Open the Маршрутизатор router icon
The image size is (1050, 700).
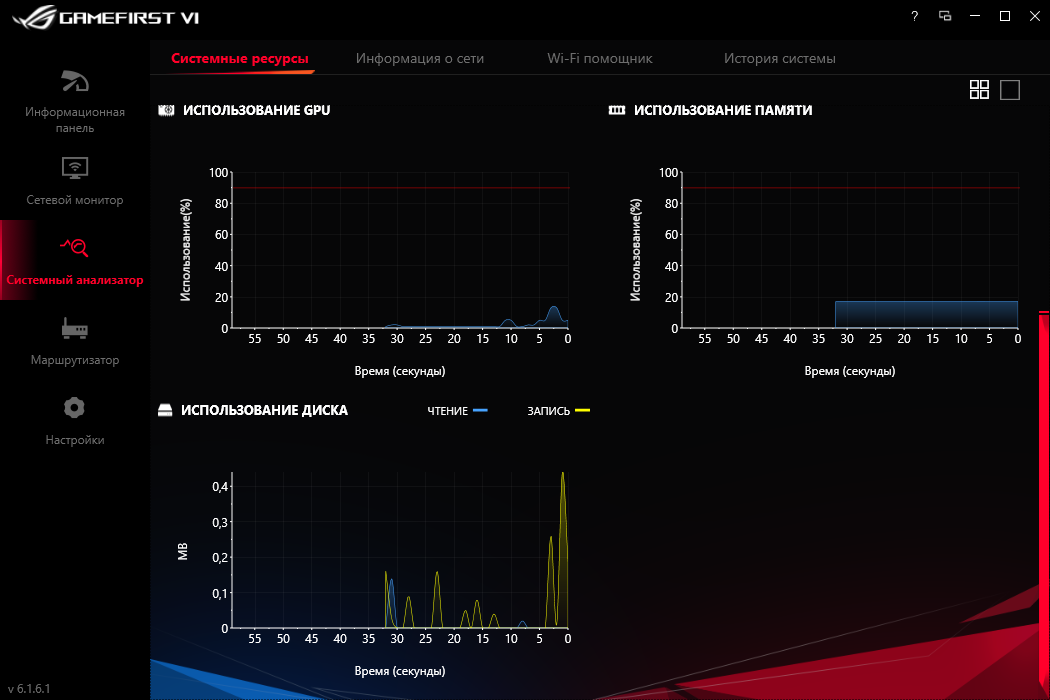pos(74,328)
